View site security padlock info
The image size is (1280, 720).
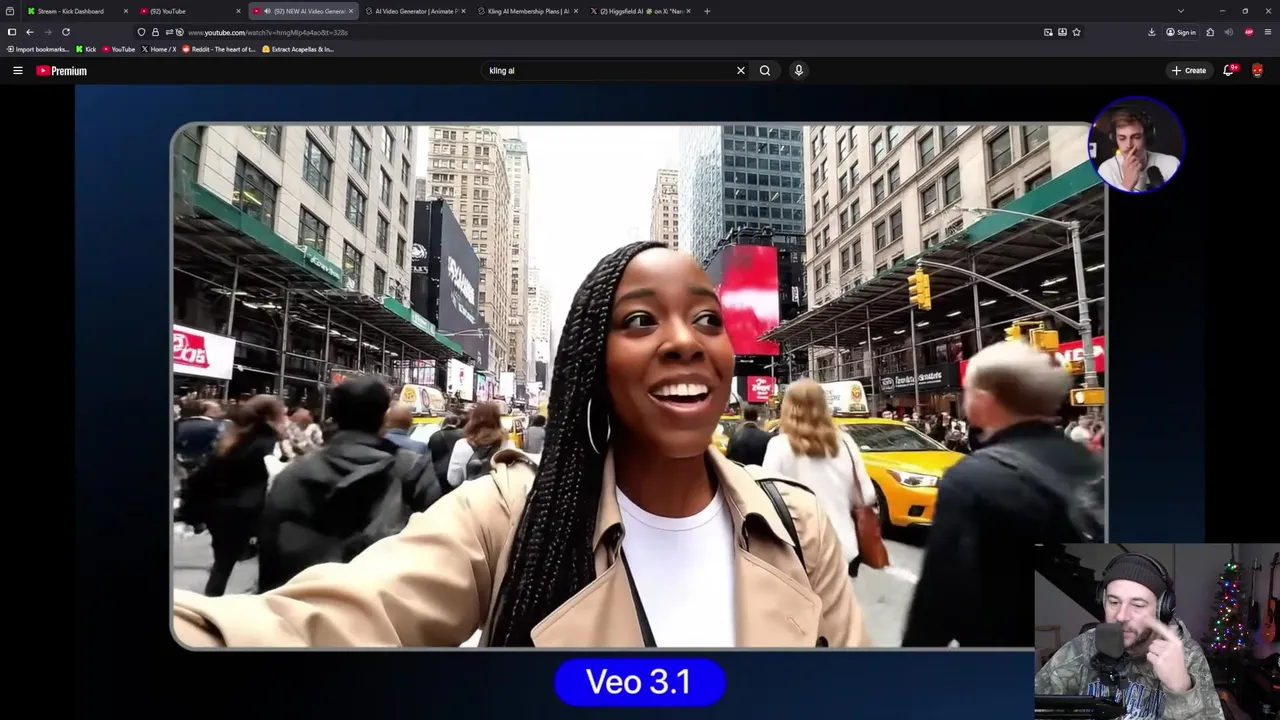click(x=155, y=32)
